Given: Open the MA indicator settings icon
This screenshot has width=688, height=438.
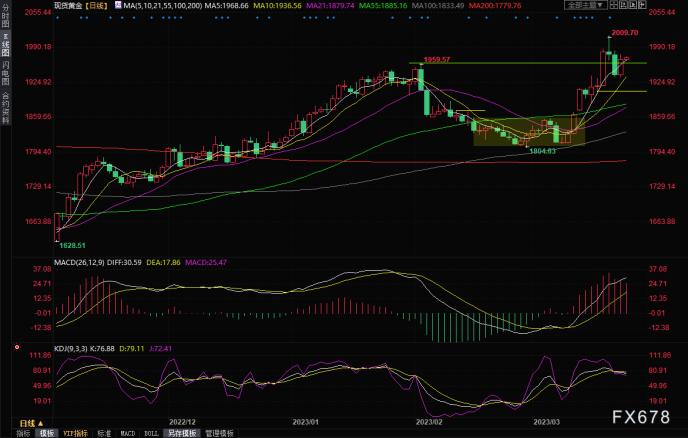Looking at the screenshot, I should click(118, 5).
